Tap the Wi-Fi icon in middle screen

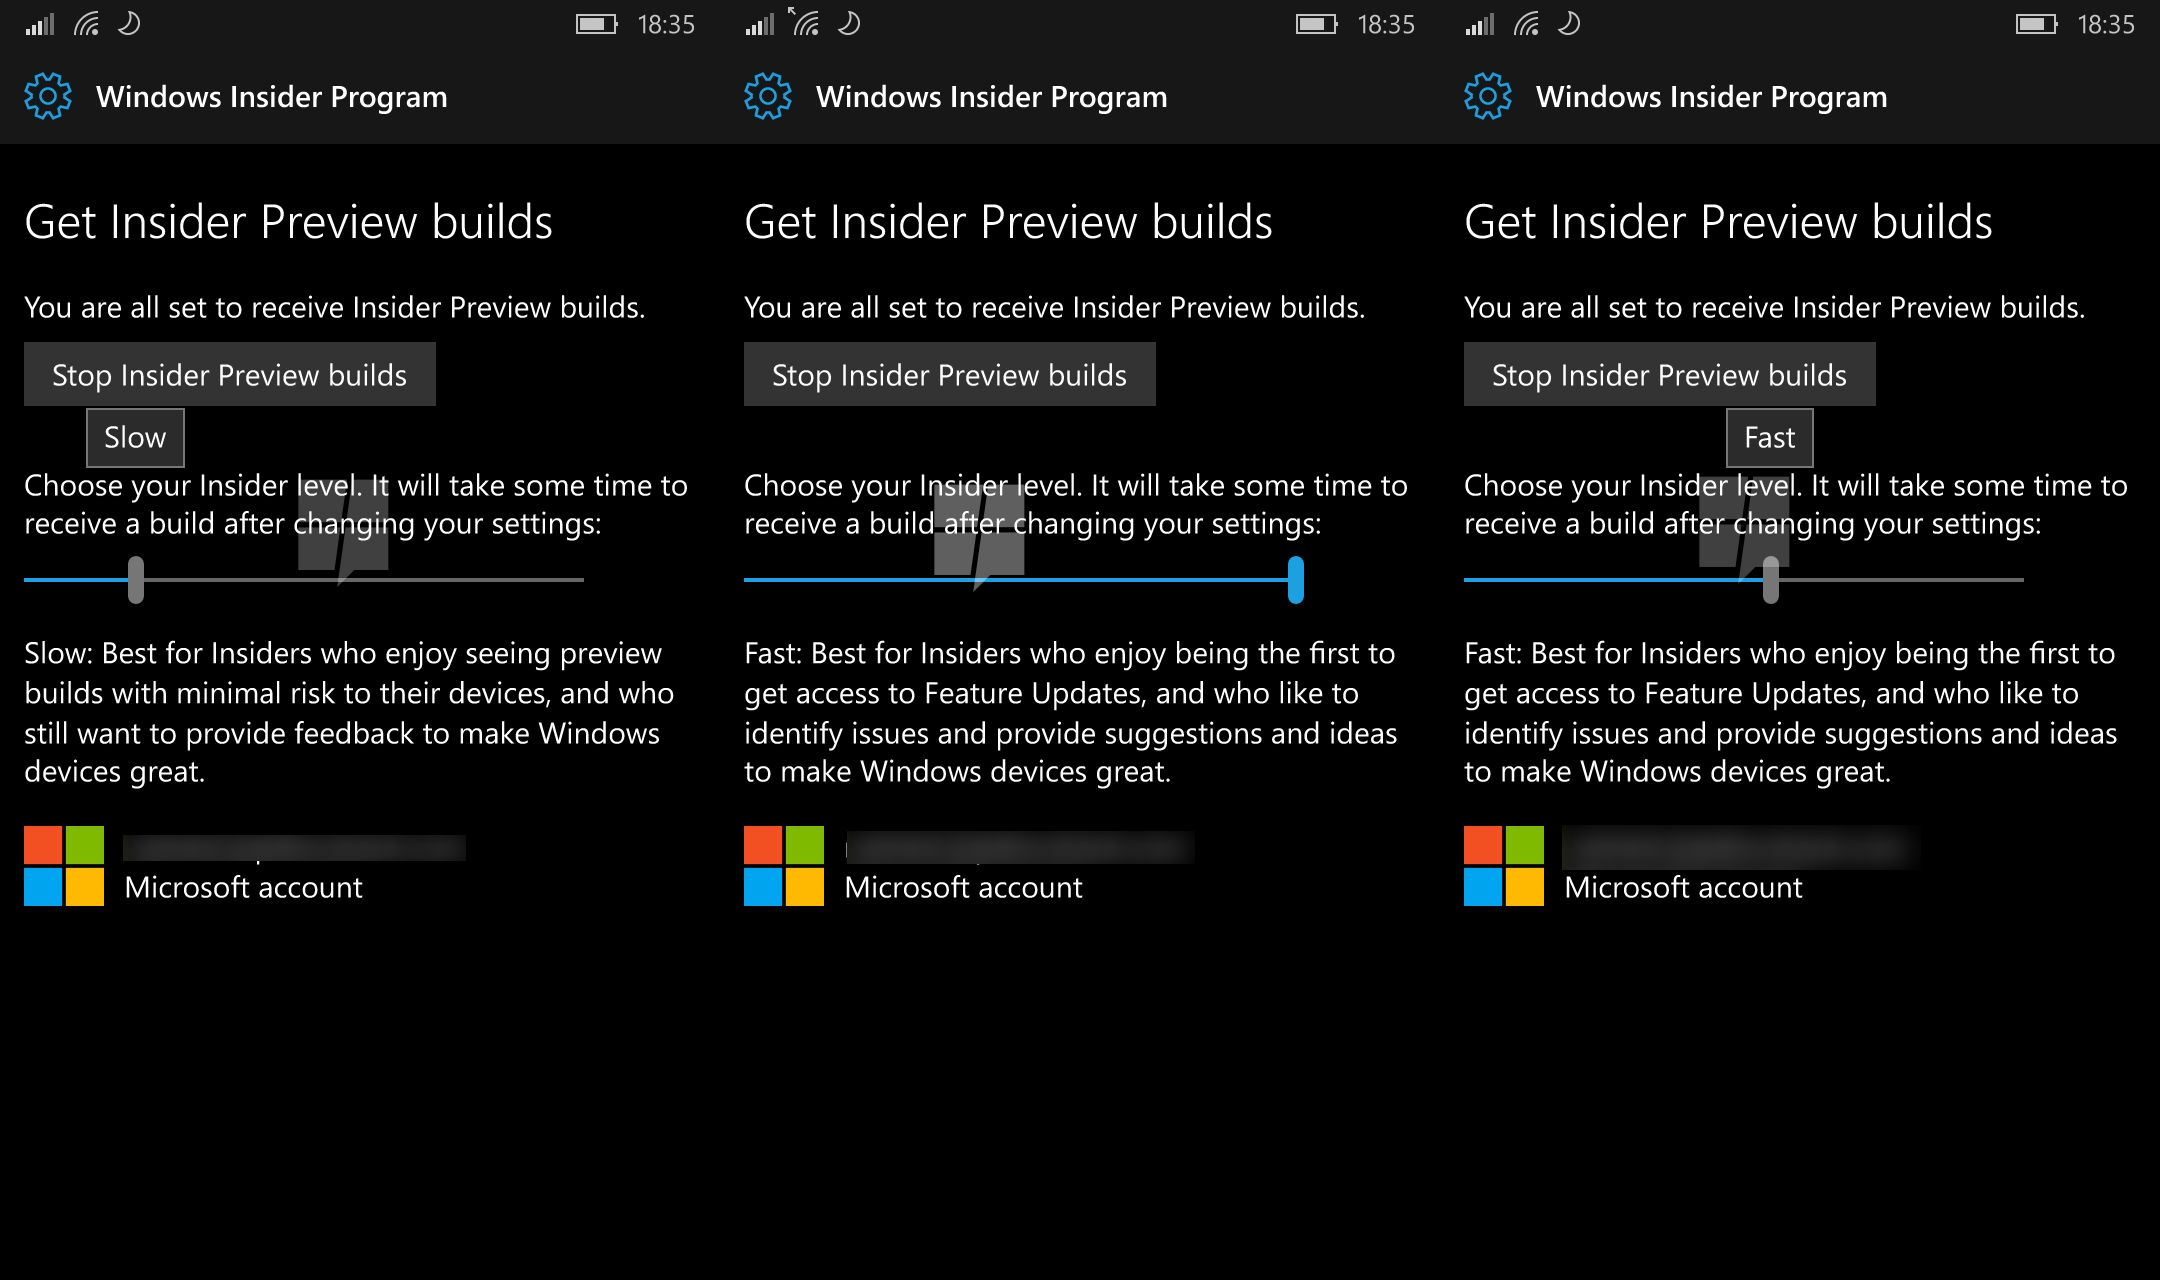pos(805,22)
